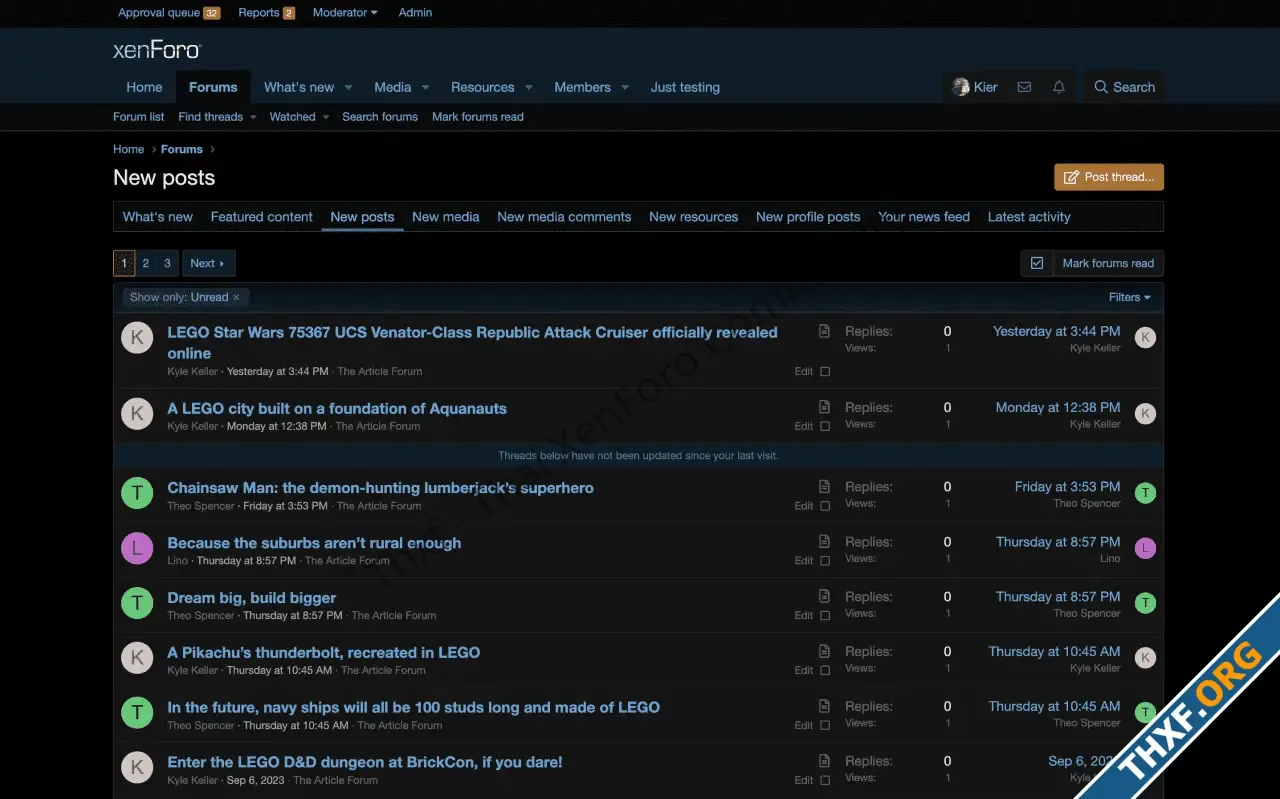Open the Home navigation tab

(x=144, y=87)
